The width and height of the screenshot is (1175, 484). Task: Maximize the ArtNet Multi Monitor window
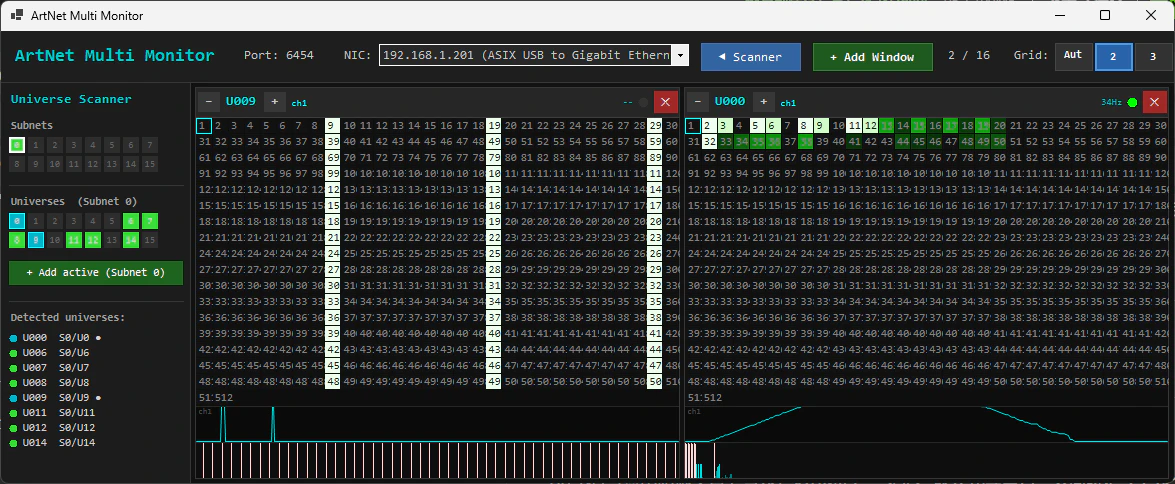click(1105, 15)
